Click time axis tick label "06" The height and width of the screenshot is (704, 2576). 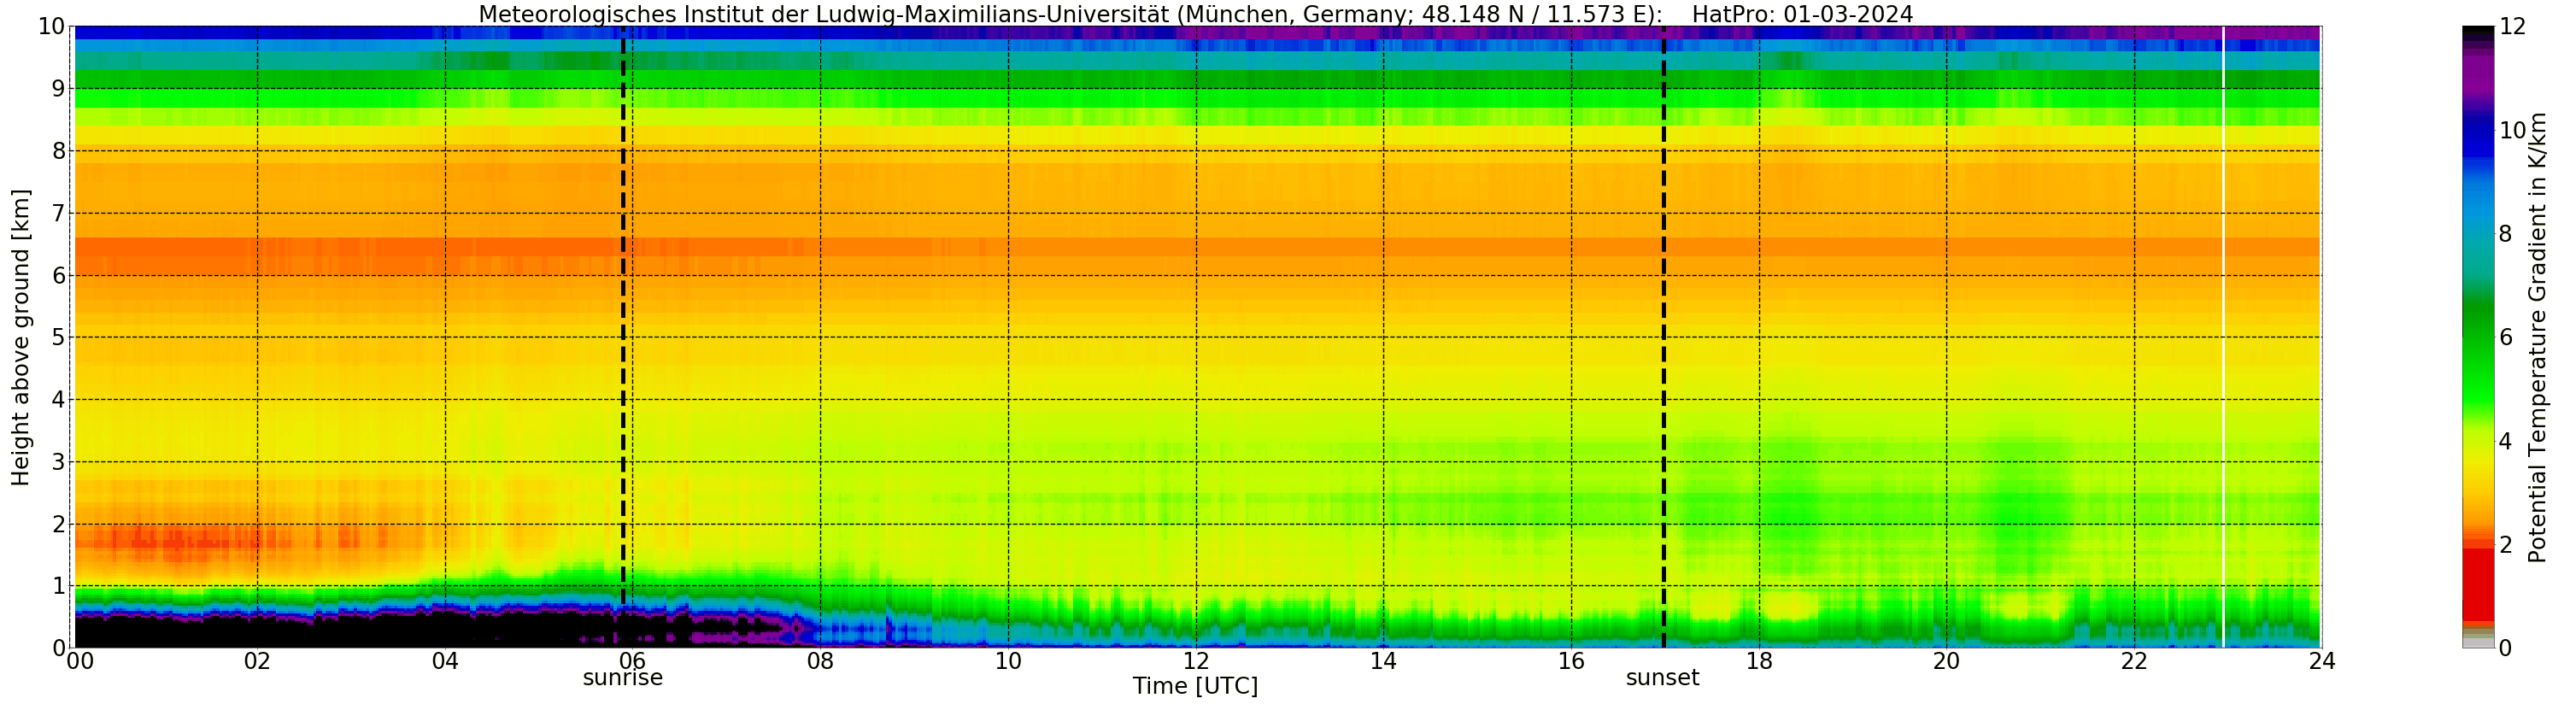coord(632,661)
